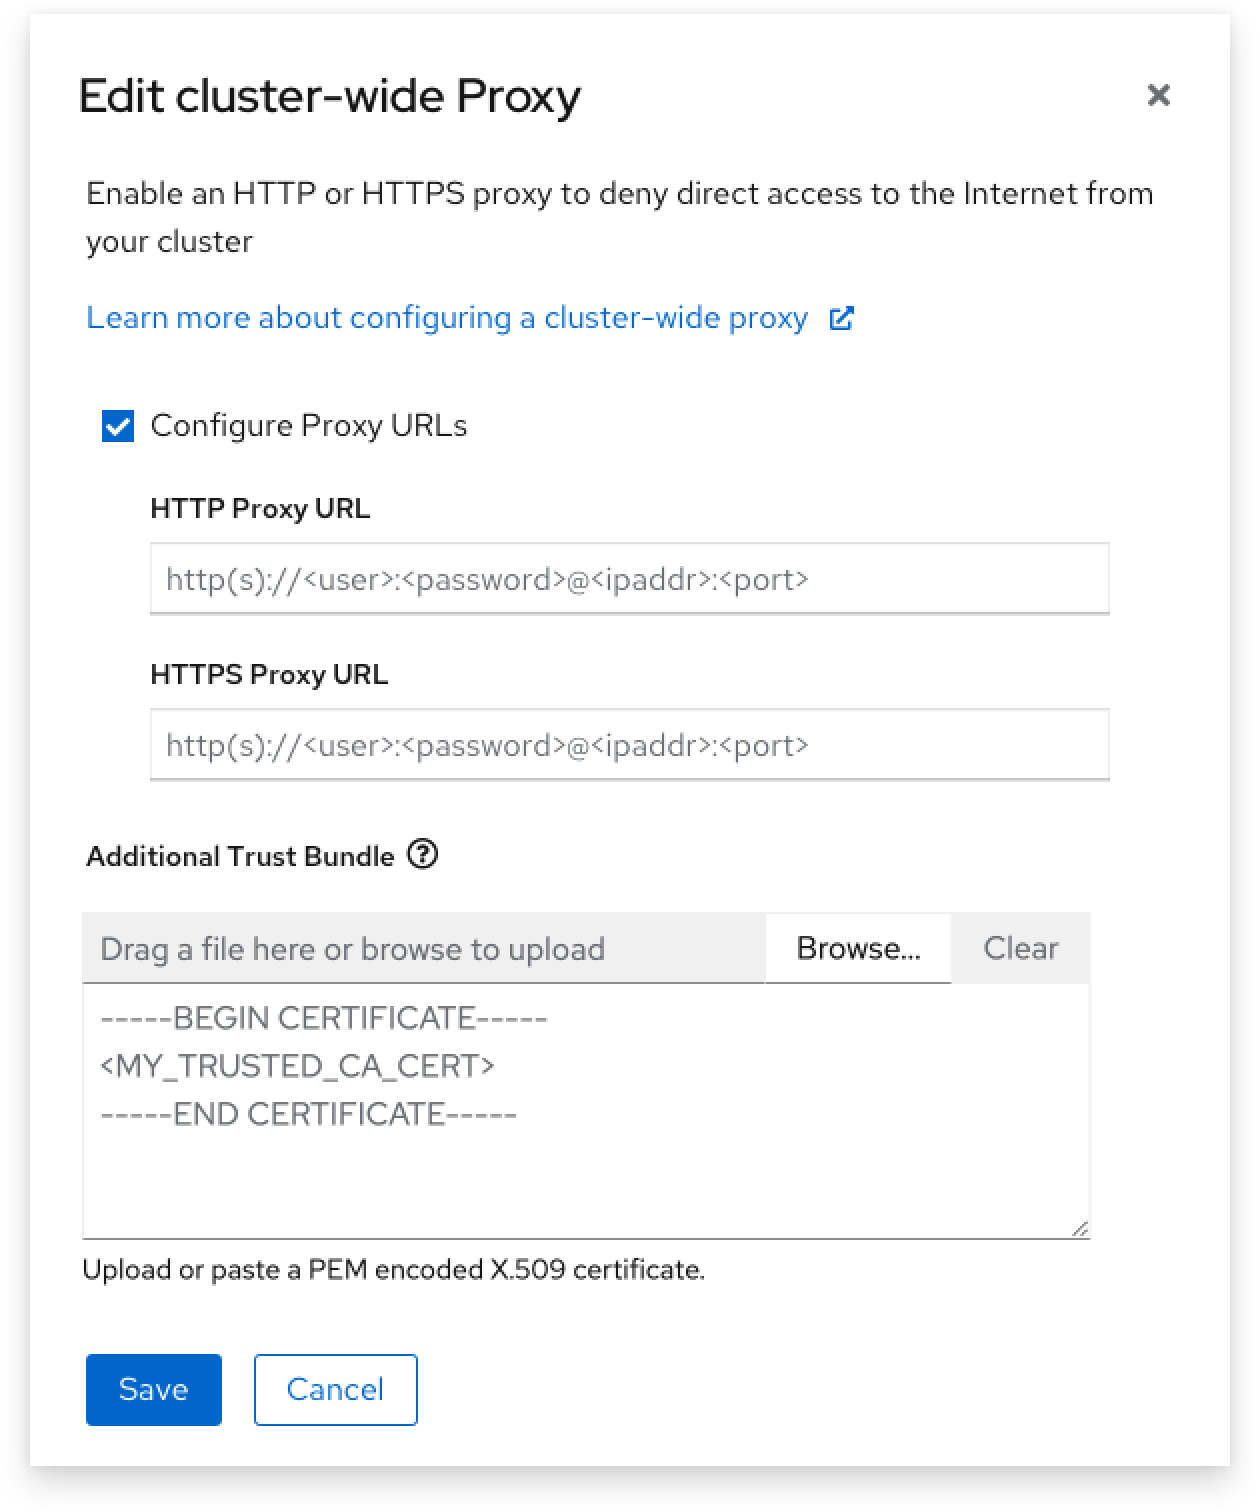
Task: Focus the HTTPS Proxy URL input field
Action: [629, 745]
